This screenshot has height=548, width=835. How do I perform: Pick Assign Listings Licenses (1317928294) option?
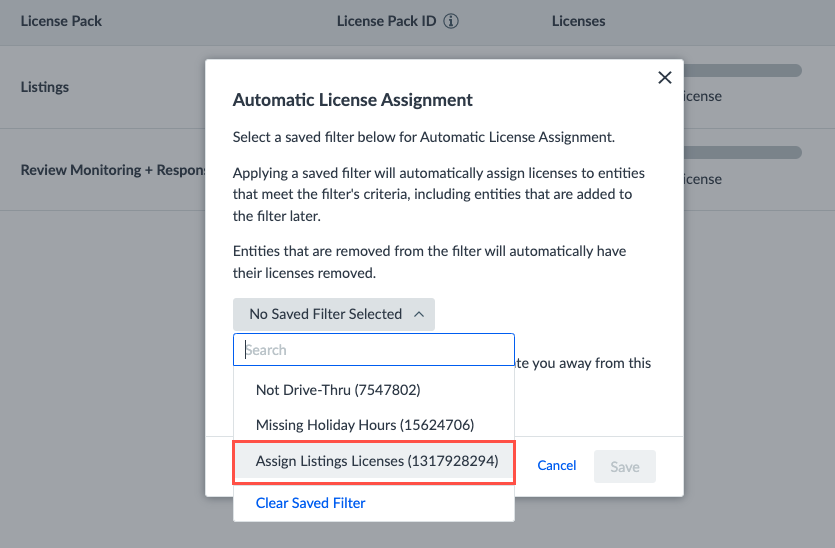(374, 462)
